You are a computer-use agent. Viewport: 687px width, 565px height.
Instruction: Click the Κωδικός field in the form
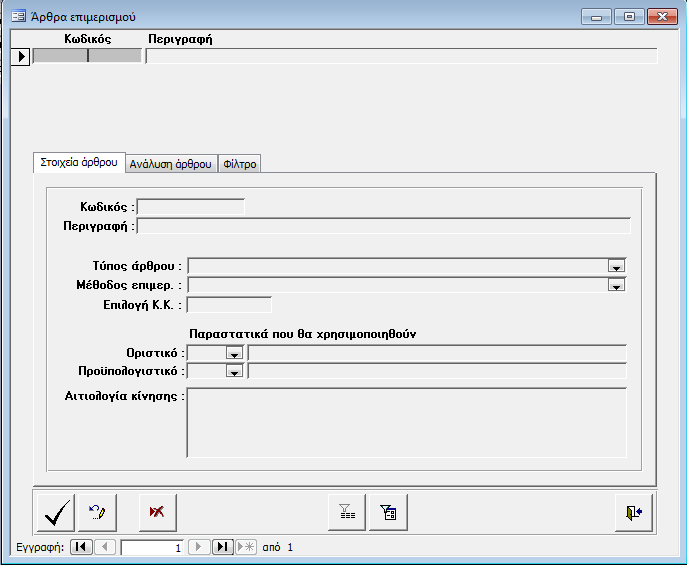pos(190,207)
